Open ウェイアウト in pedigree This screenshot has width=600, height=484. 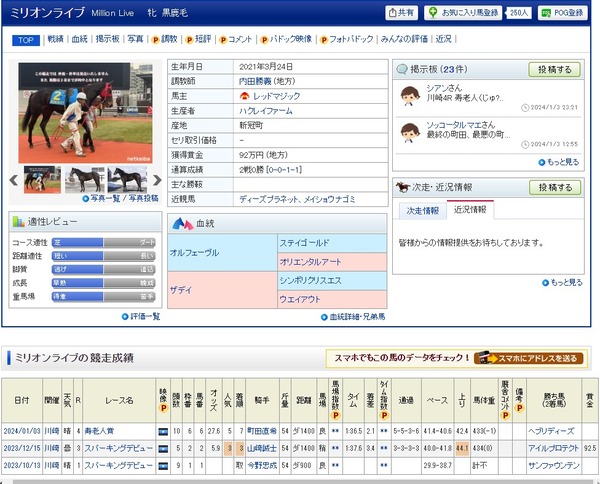click(300, 299)
